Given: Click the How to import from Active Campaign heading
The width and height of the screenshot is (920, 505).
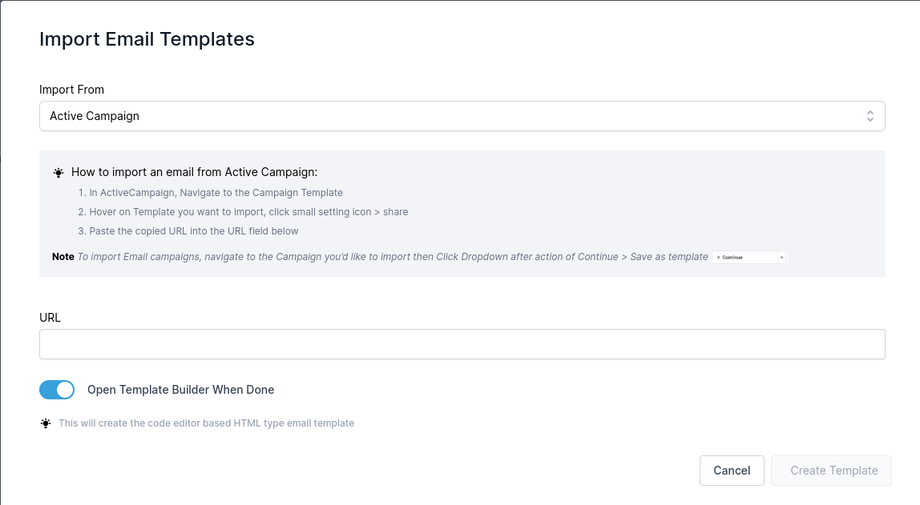Looking at the screenshot, I should pyautogui.click(x=194, y=172).
